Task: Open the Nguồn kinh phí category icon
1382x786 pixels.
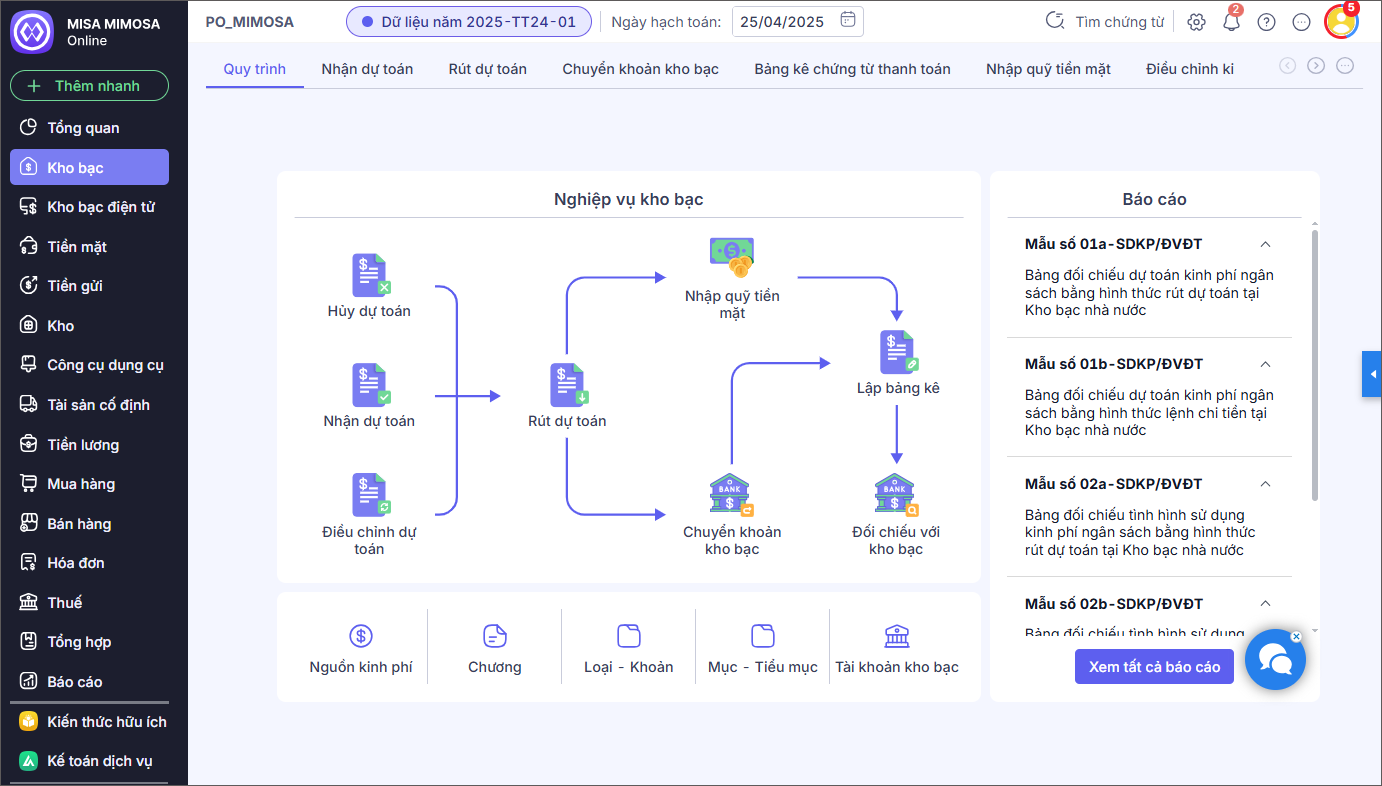Action: coord(361,636)
